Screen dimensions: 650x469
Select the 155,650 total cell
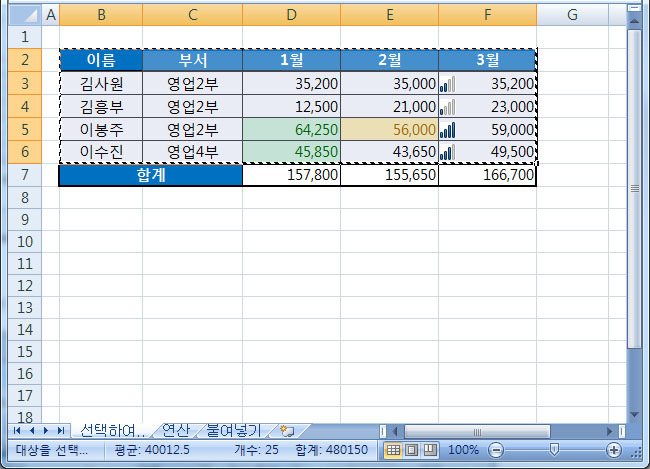[x=390, y=175]
